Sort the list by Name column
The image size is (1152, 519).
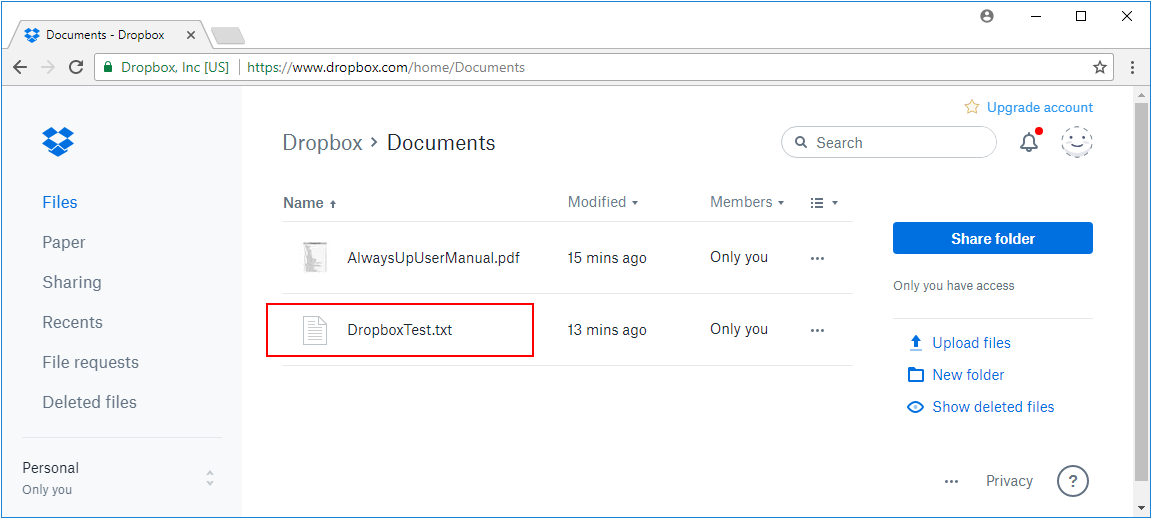click(309, 204)
